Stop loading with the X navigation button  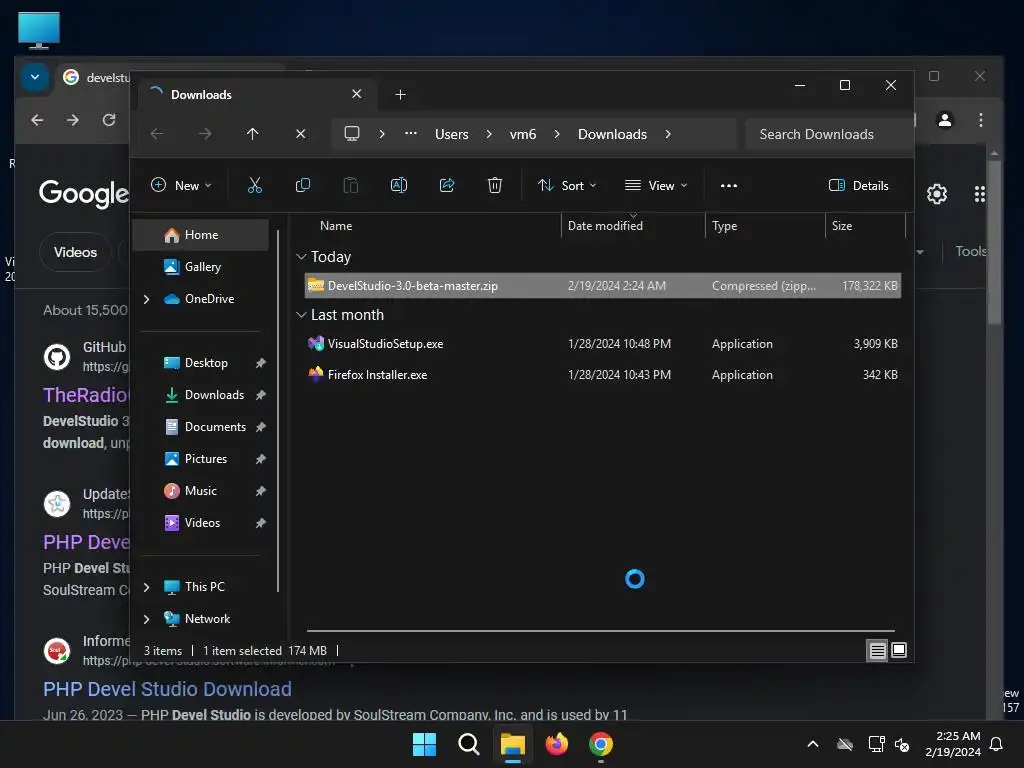coord(300,134)
